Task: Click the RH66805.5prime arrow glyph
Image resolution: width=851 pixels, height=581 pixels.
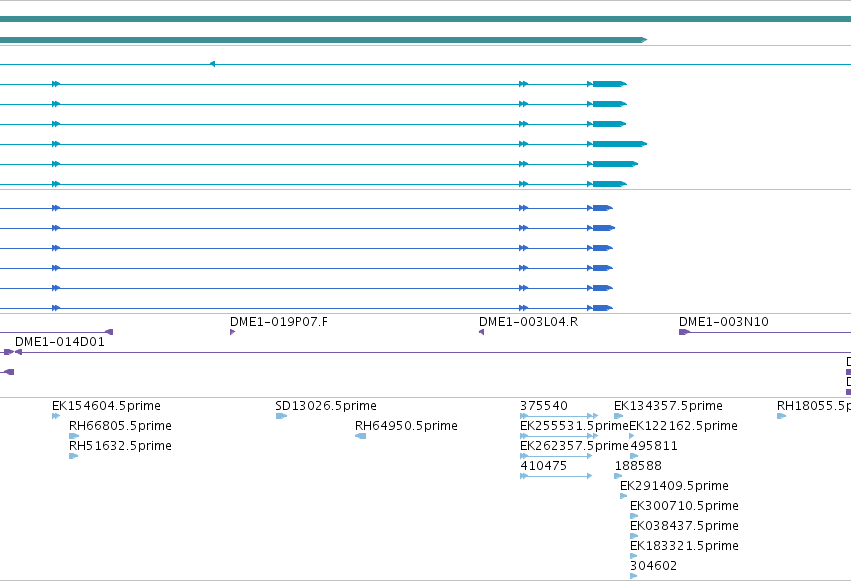Action: tap(74, 436)
